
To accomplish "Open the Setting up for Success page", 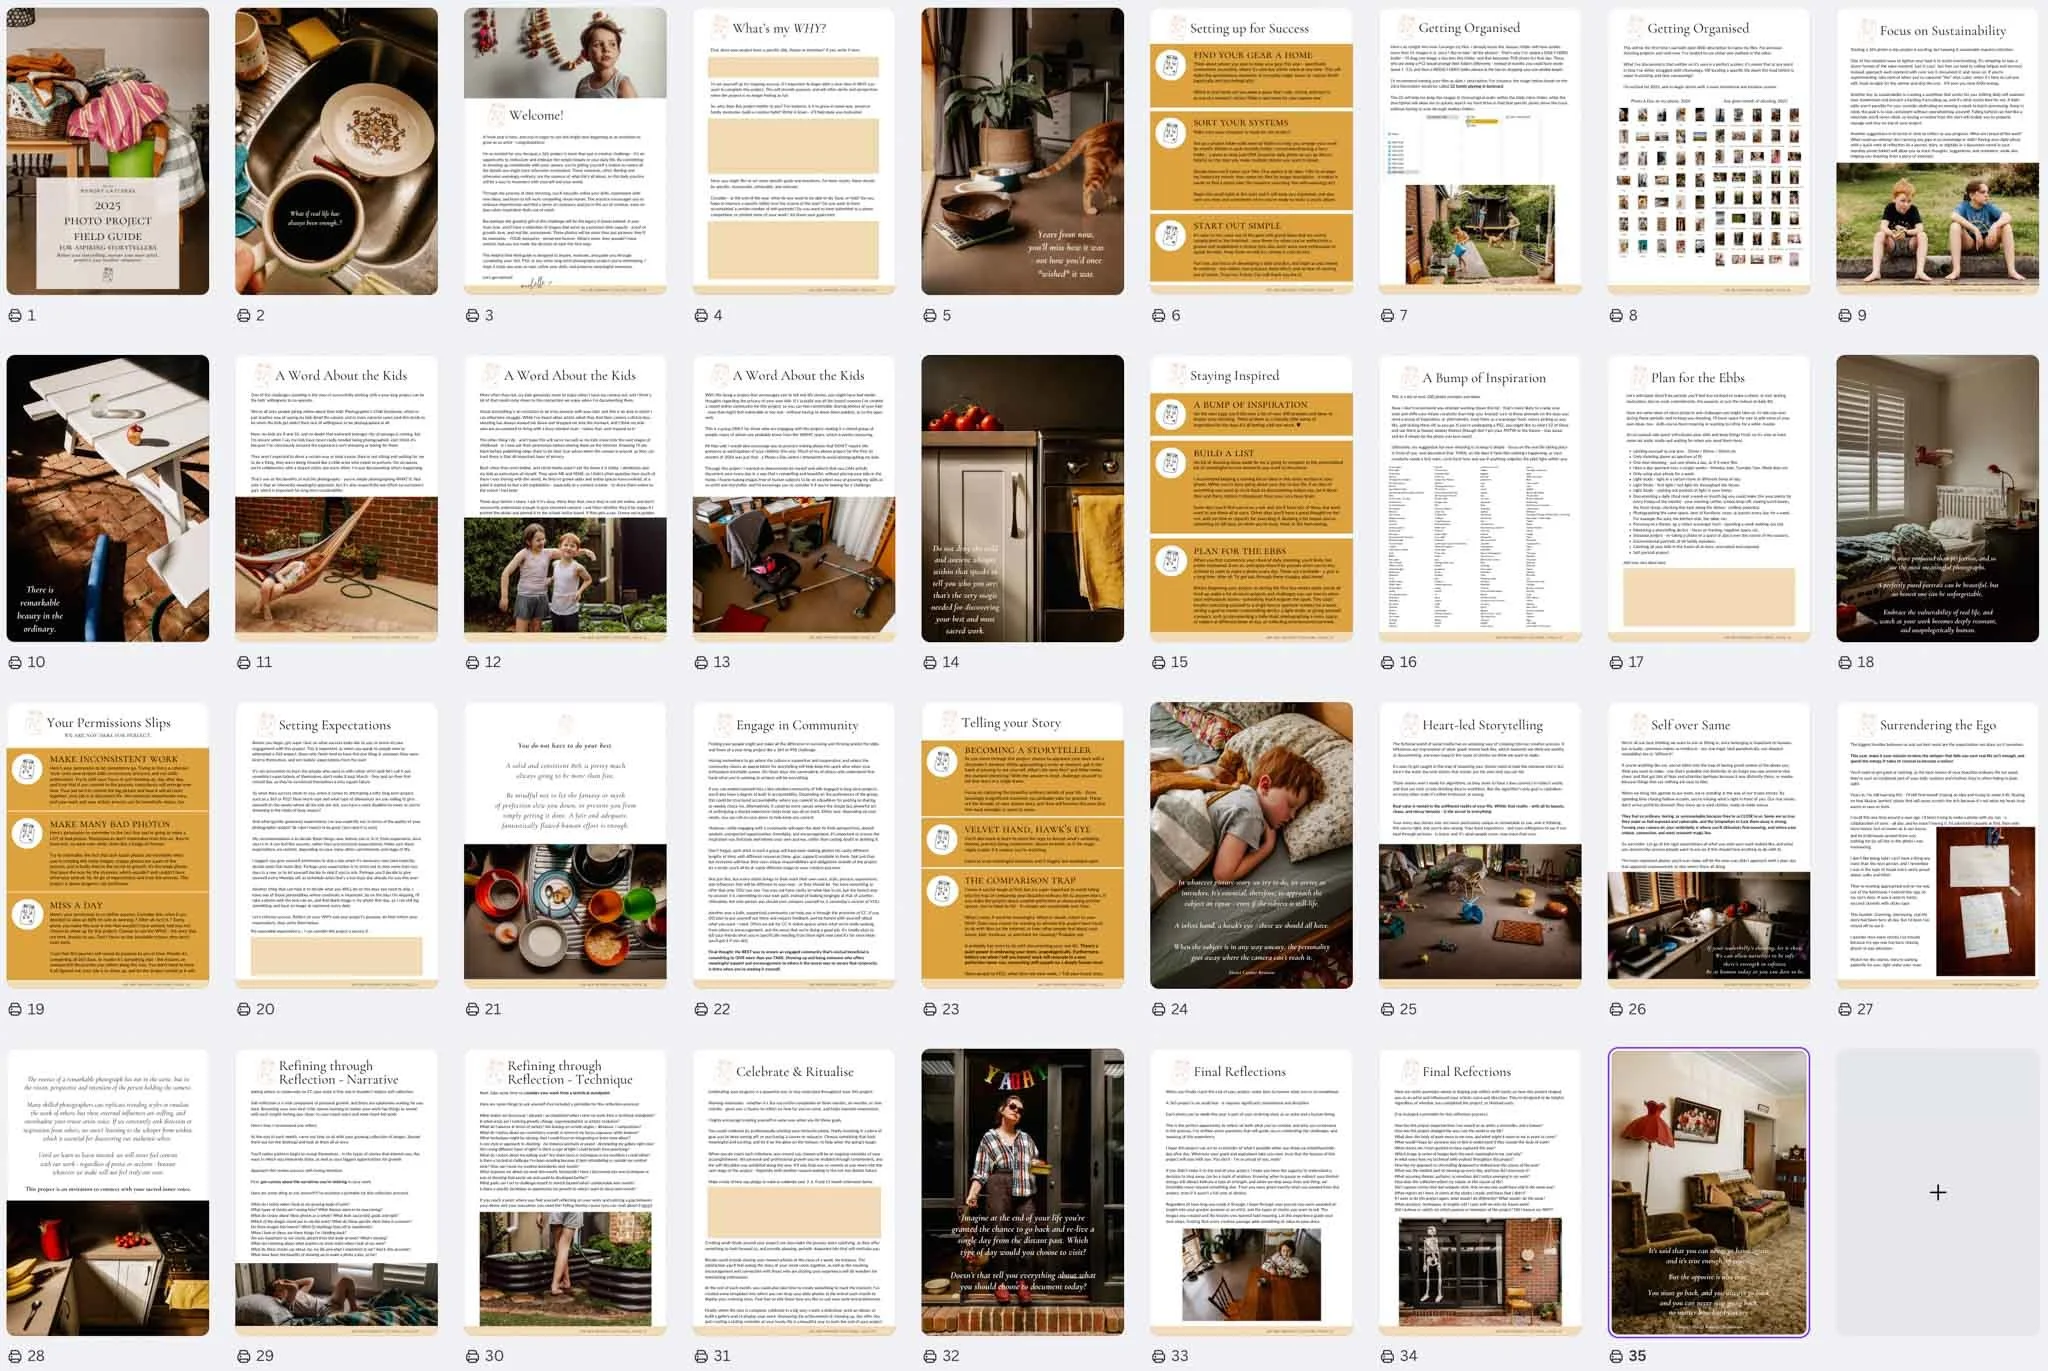I will 1251,151.
